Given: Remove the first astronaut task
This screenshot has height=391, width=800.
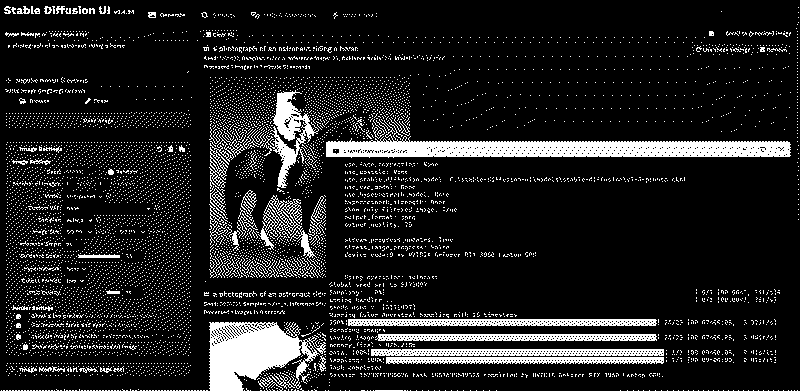Looking at the screenshot, I should 772,50.
